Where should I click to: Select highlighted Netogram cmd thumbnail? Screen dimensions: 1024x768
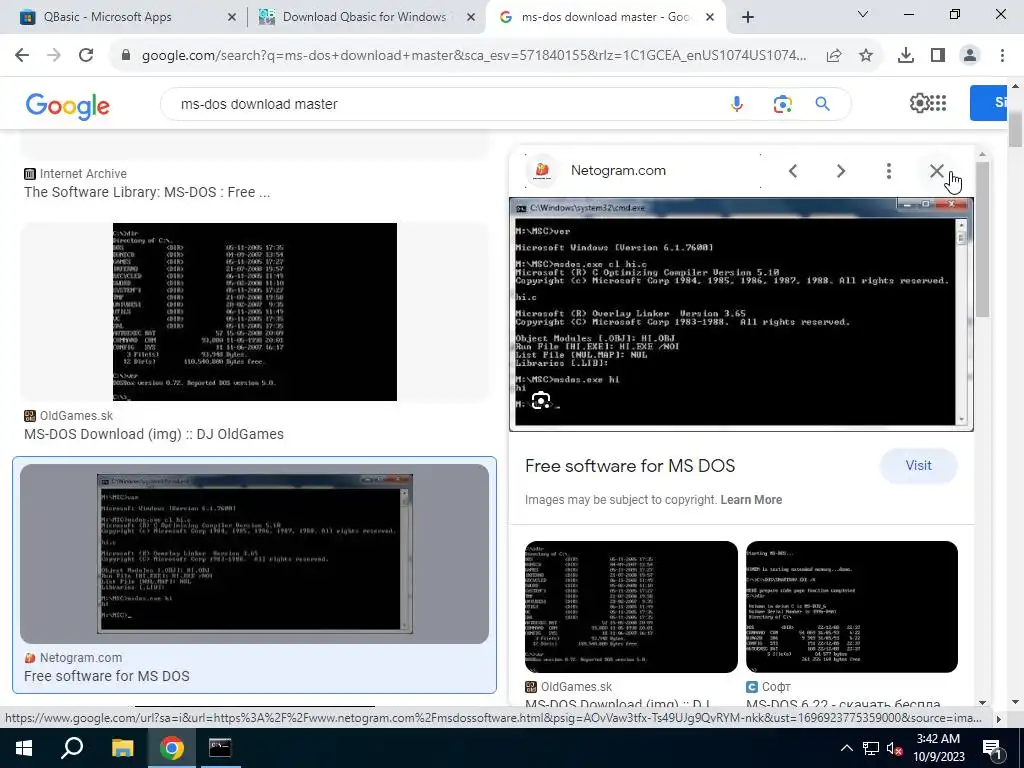coord(255,554)
